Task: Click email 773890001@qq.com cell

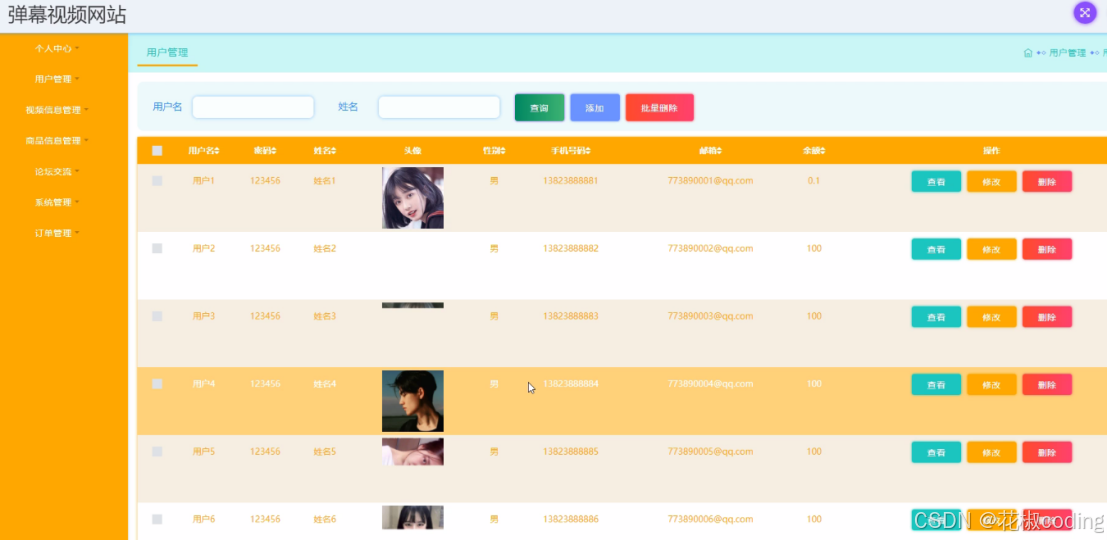Action: [710, 181]
